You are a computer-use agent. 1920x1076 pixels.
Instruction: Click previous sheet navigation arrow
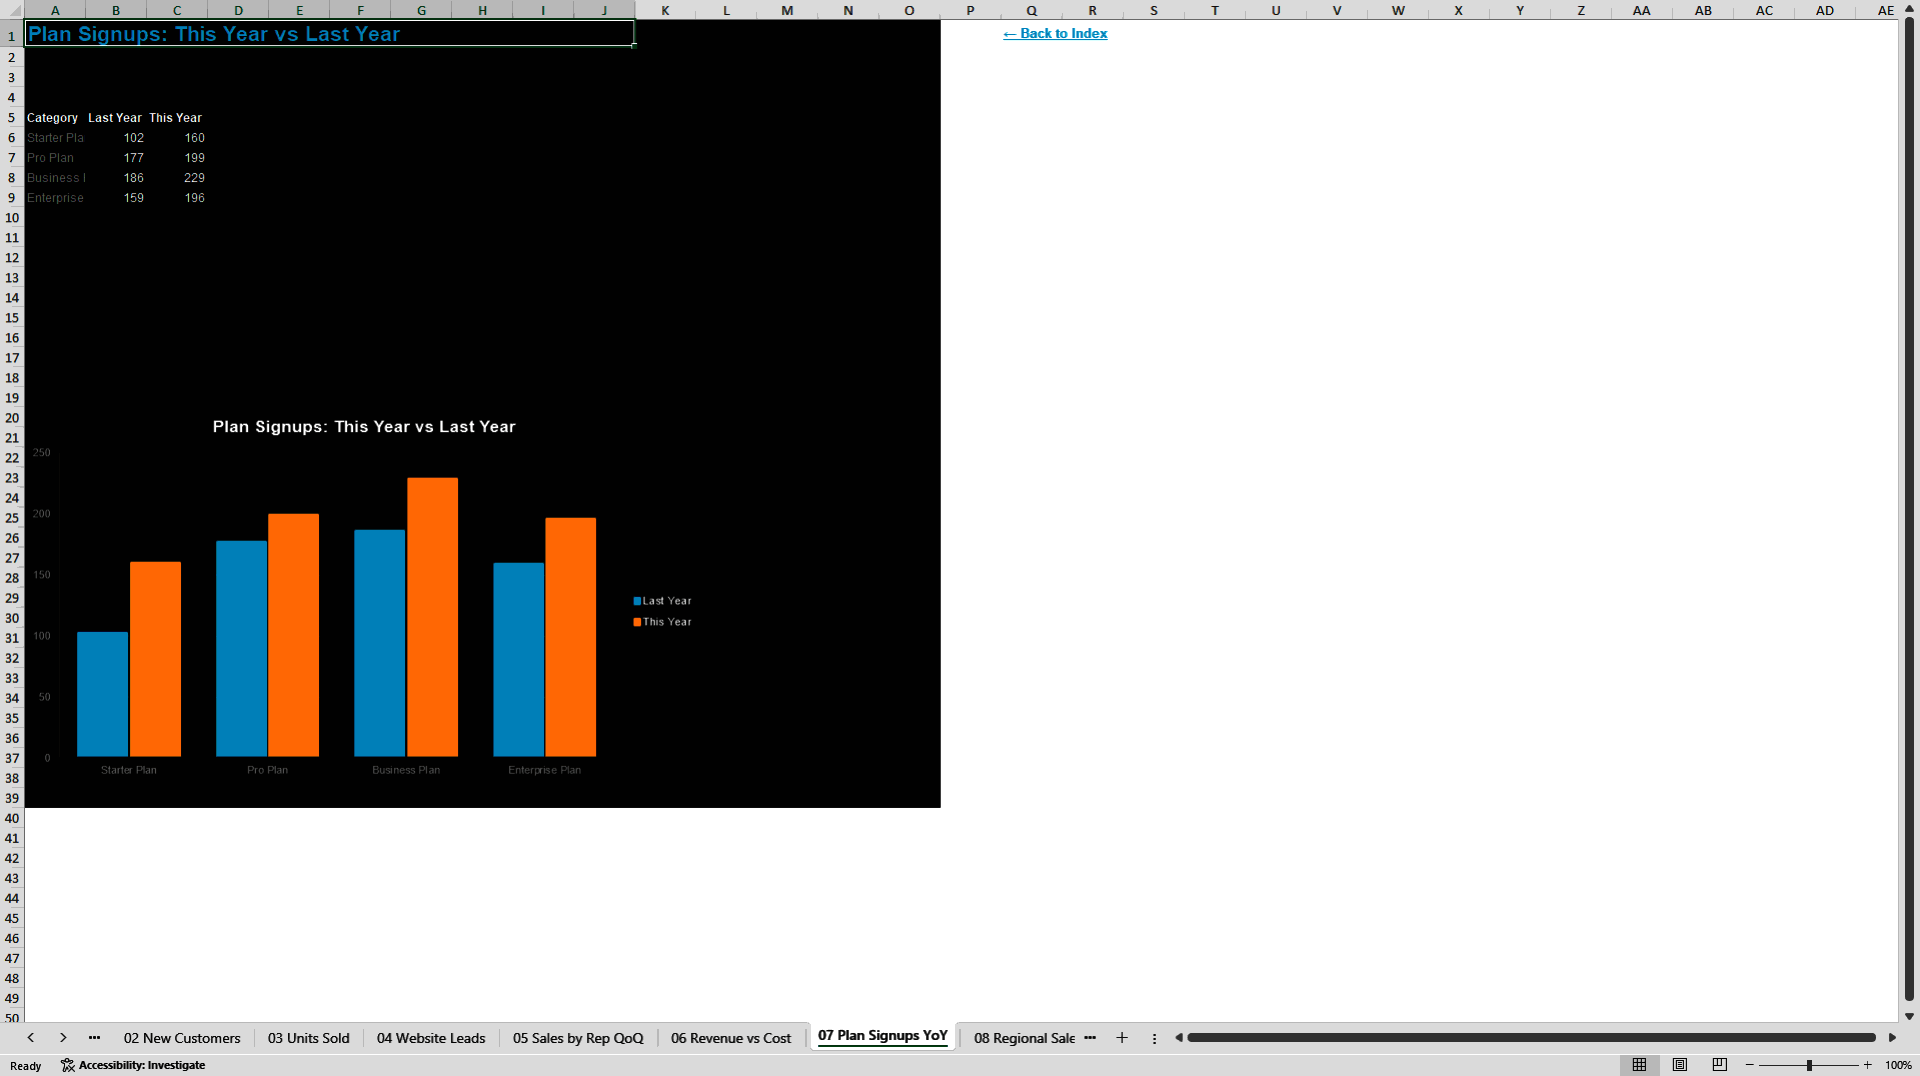[31, 1038]
